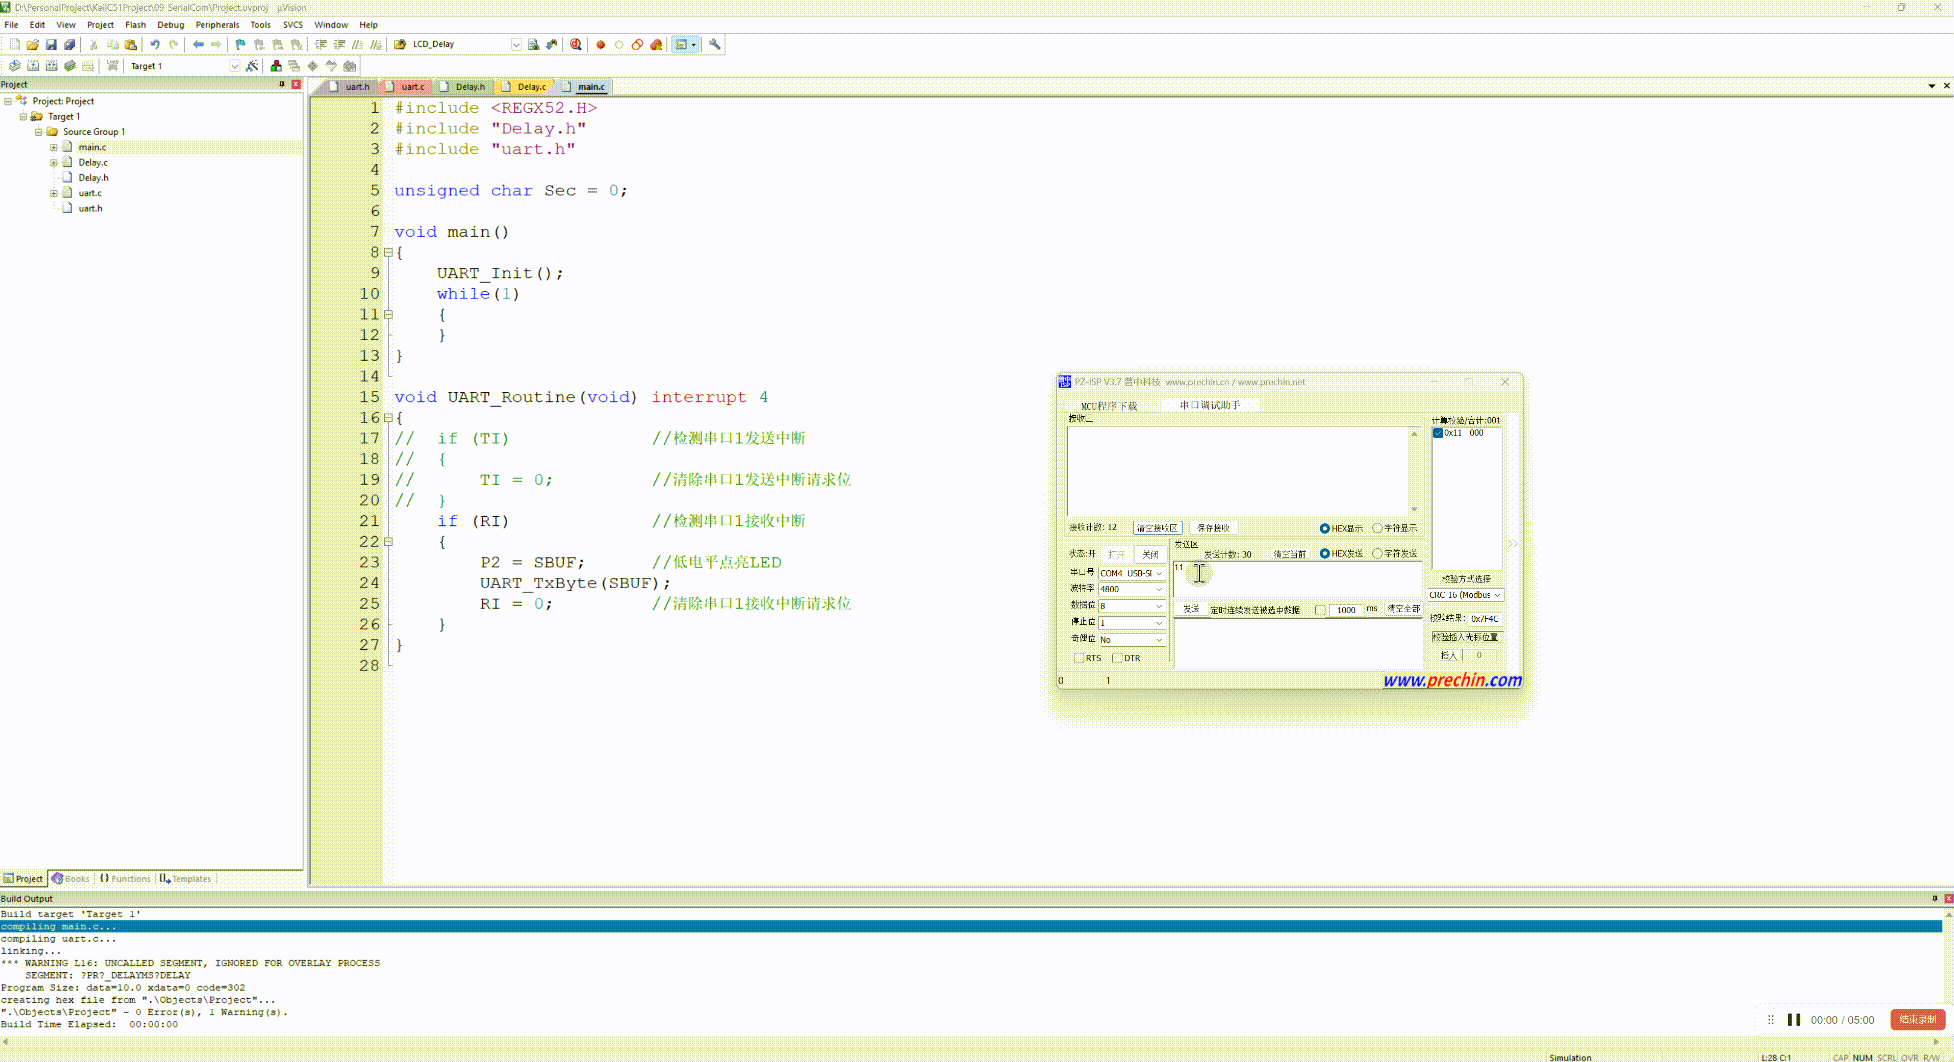Screen dimensions: 1954x1062
Task: Open the window layout toolbar button
Action: (685, 44)
